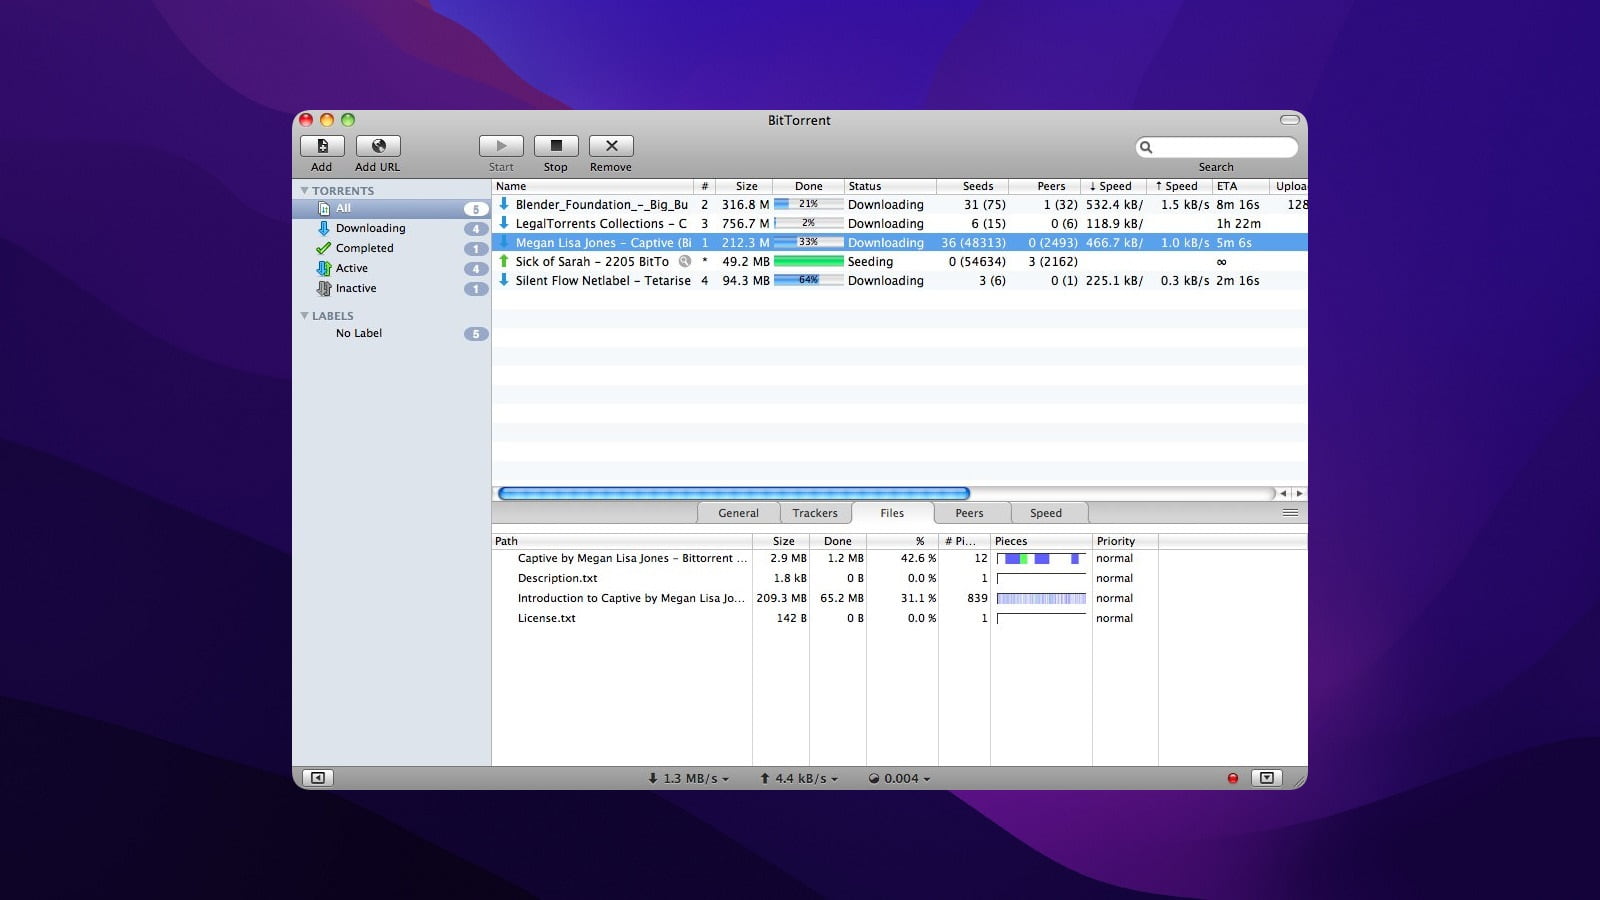Viewport: 1600px width, 900px height.
Task: Switch to the Trackers tab
Action: click(814, 513)
